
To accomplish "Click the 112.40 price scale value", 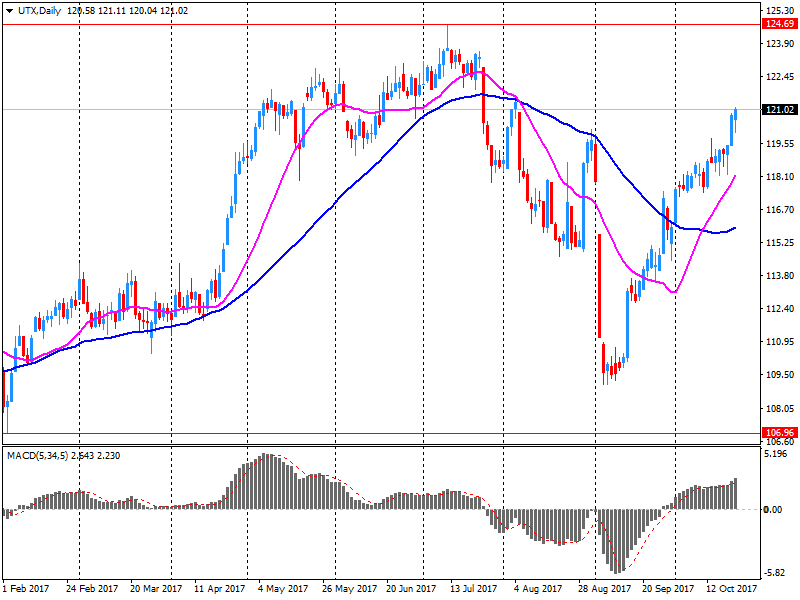I will click(780, 309).
